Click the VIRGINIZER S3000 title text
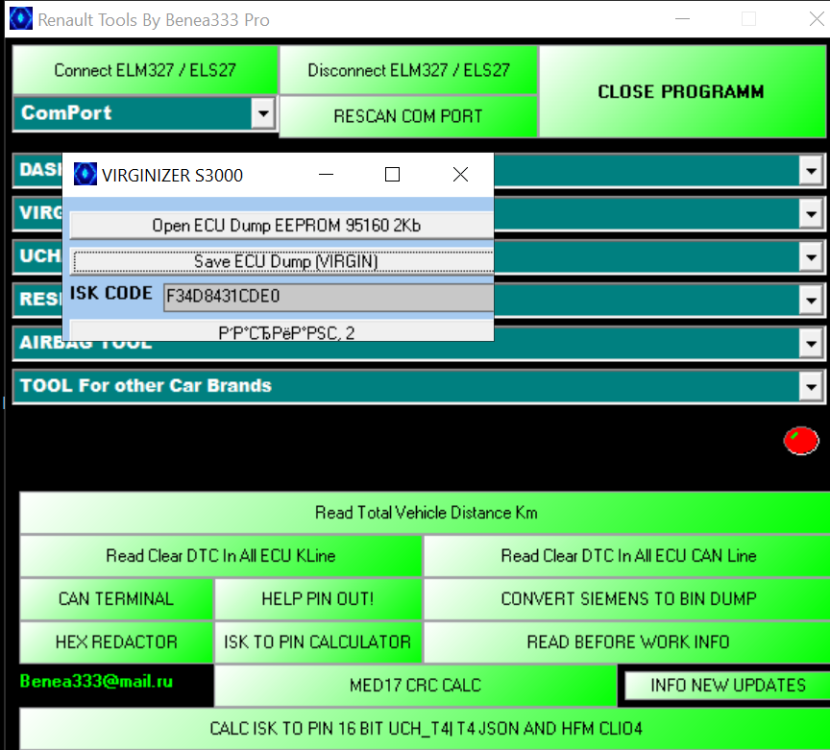 (172, 175)
